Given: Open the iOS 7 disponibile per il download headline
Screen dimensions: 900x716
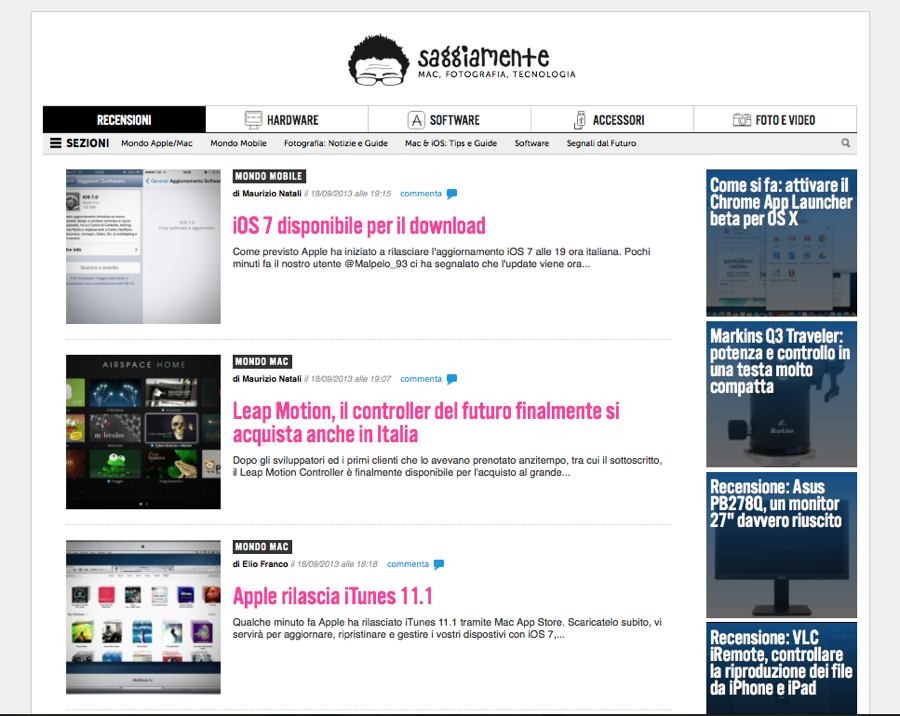Looking at the screenshot, I should [359, 226].
